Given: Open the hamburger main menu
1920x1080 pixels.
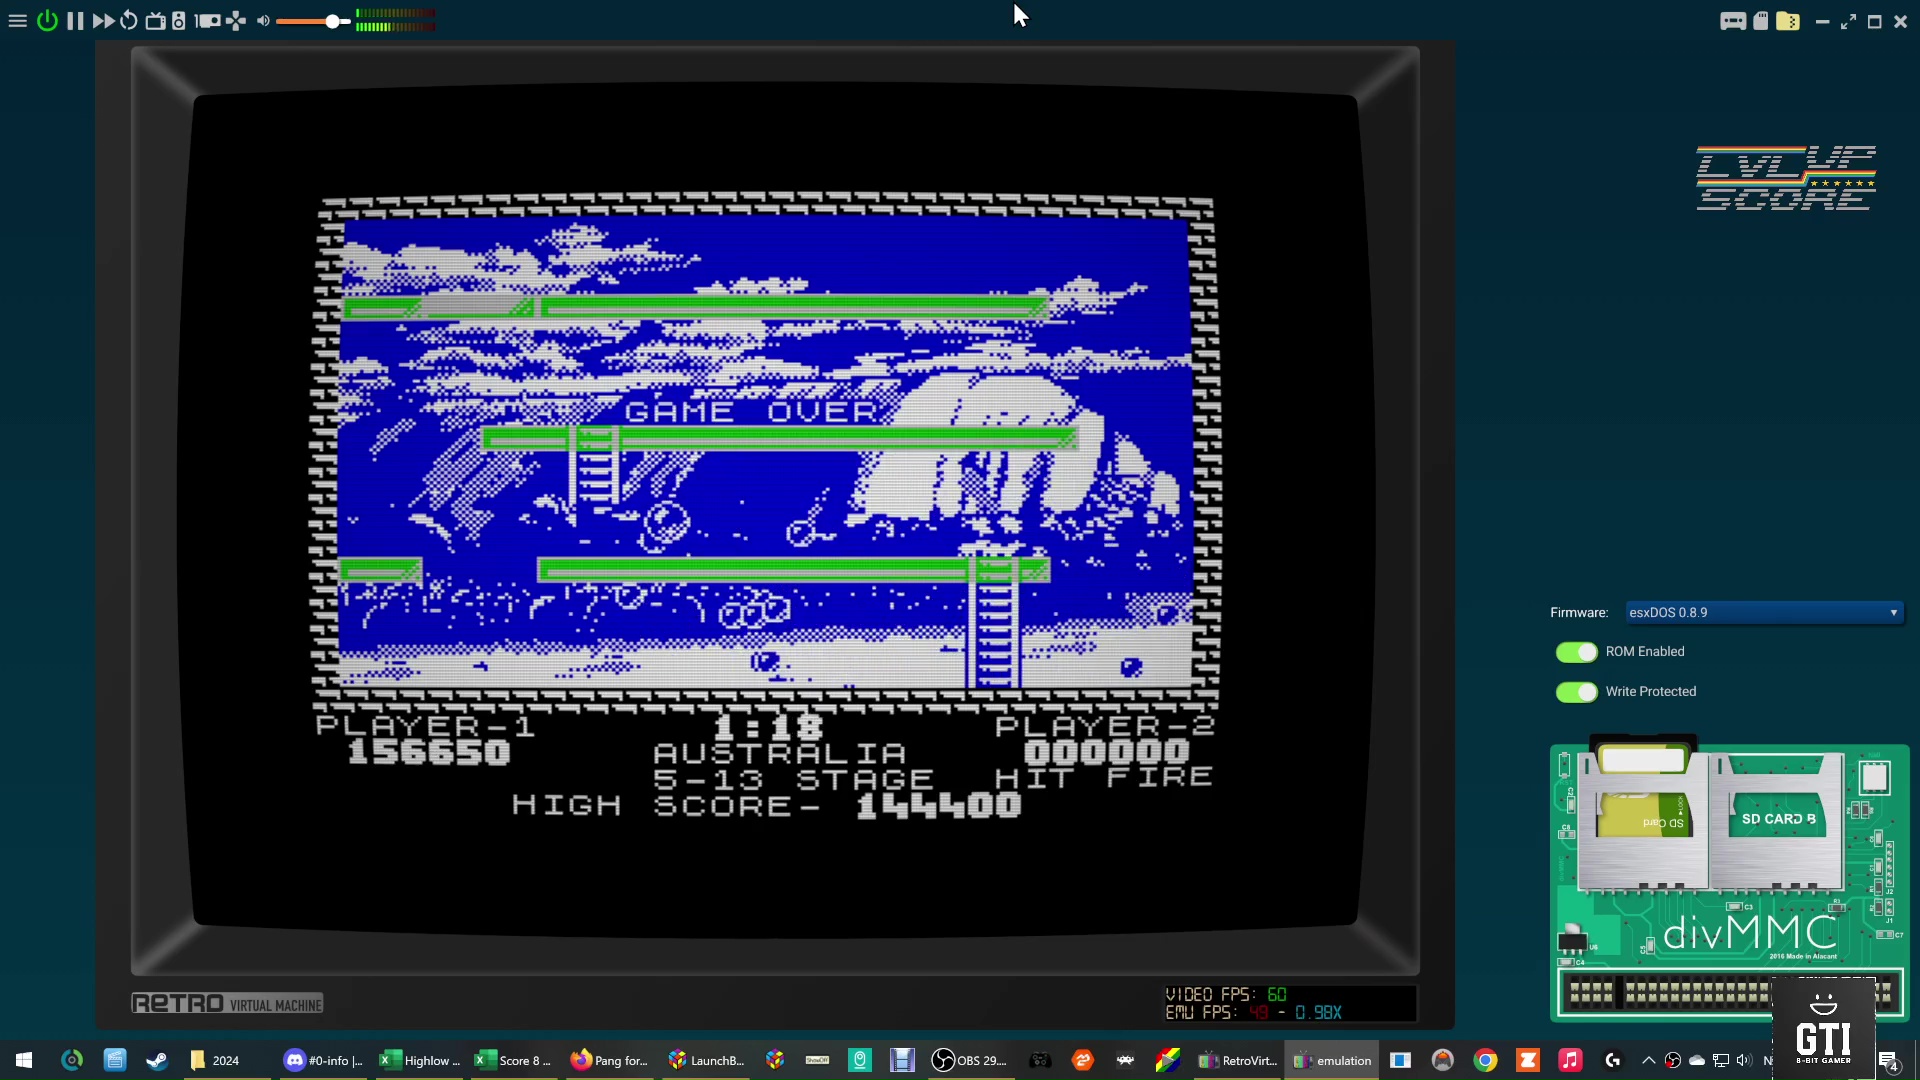Looking at the screenshot, I should tap(17, 21).
